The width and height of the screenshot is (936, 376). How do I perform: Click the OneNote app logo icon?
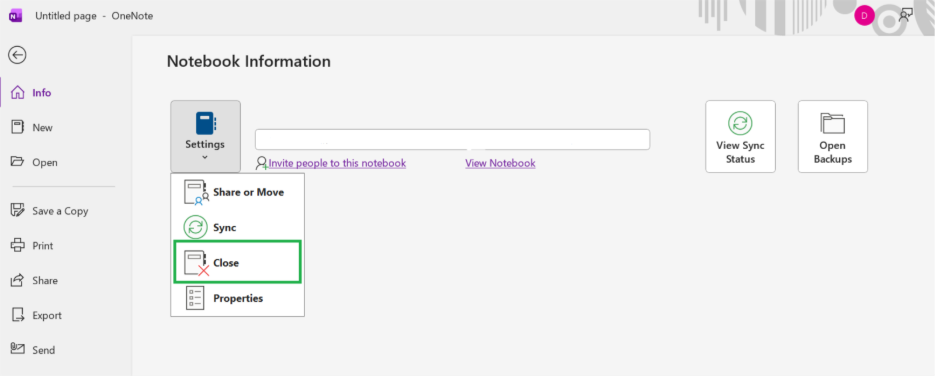(x=16, y=16)
